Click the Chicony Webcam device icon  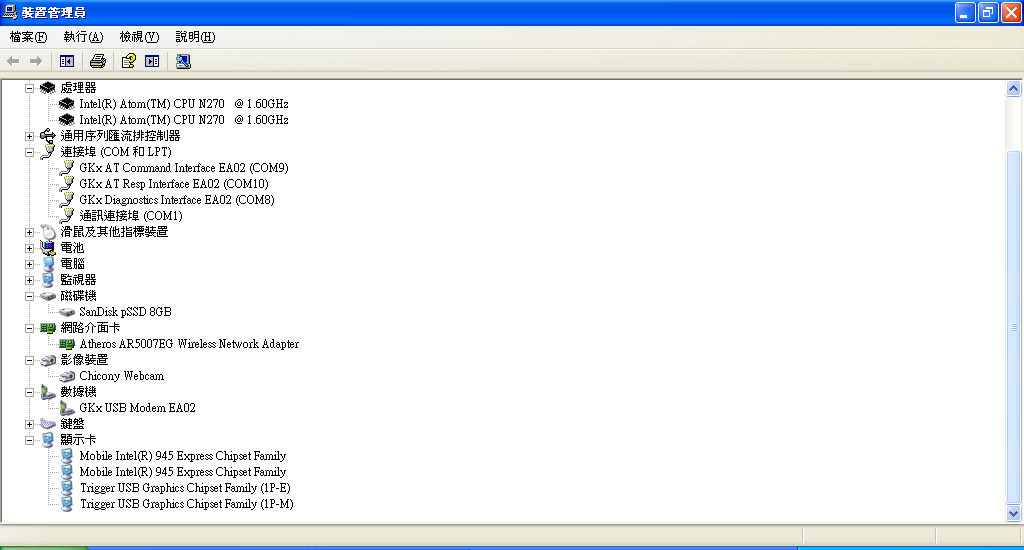point(67,376)
